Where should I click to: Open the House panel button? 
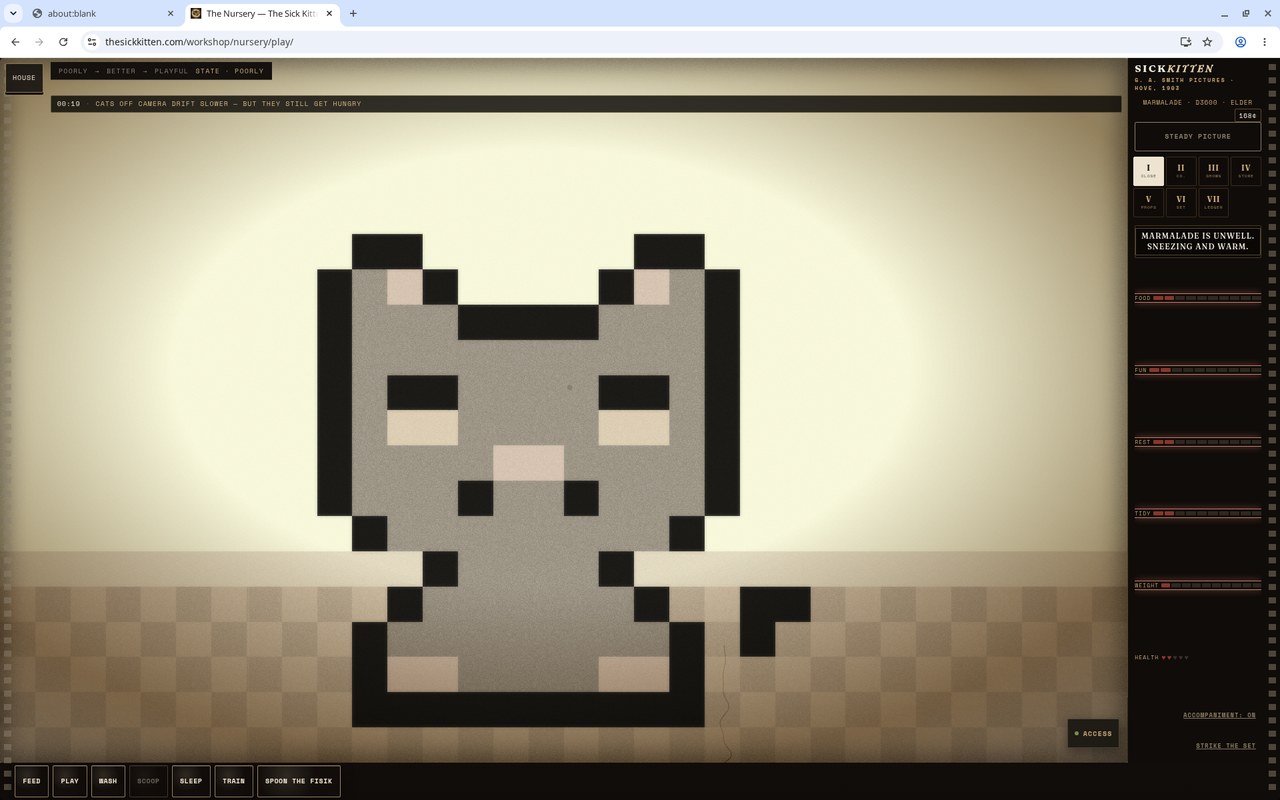click(x=24, y=78)
